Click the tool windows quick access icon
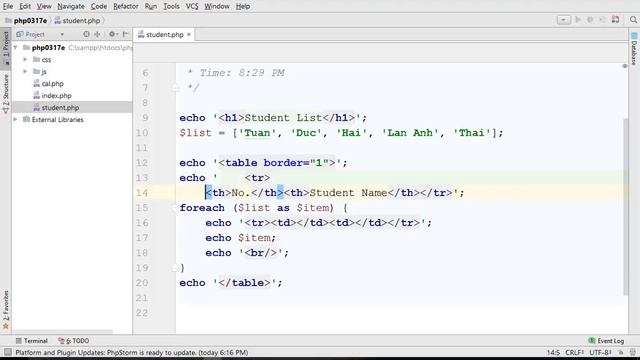 (7, 352)
